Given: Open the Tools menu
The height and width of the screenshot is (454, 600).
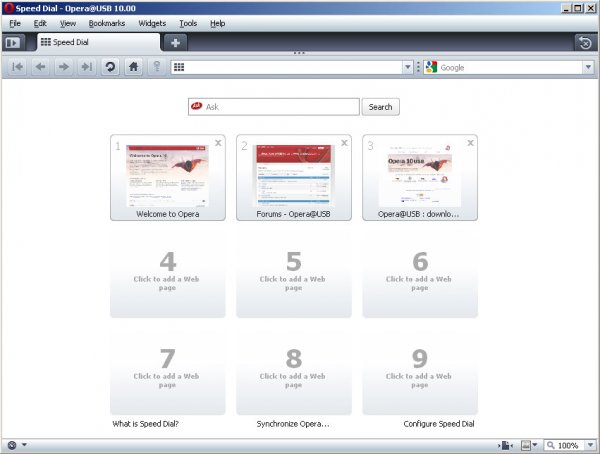Looking at the screenshot, I should (188, 23).
